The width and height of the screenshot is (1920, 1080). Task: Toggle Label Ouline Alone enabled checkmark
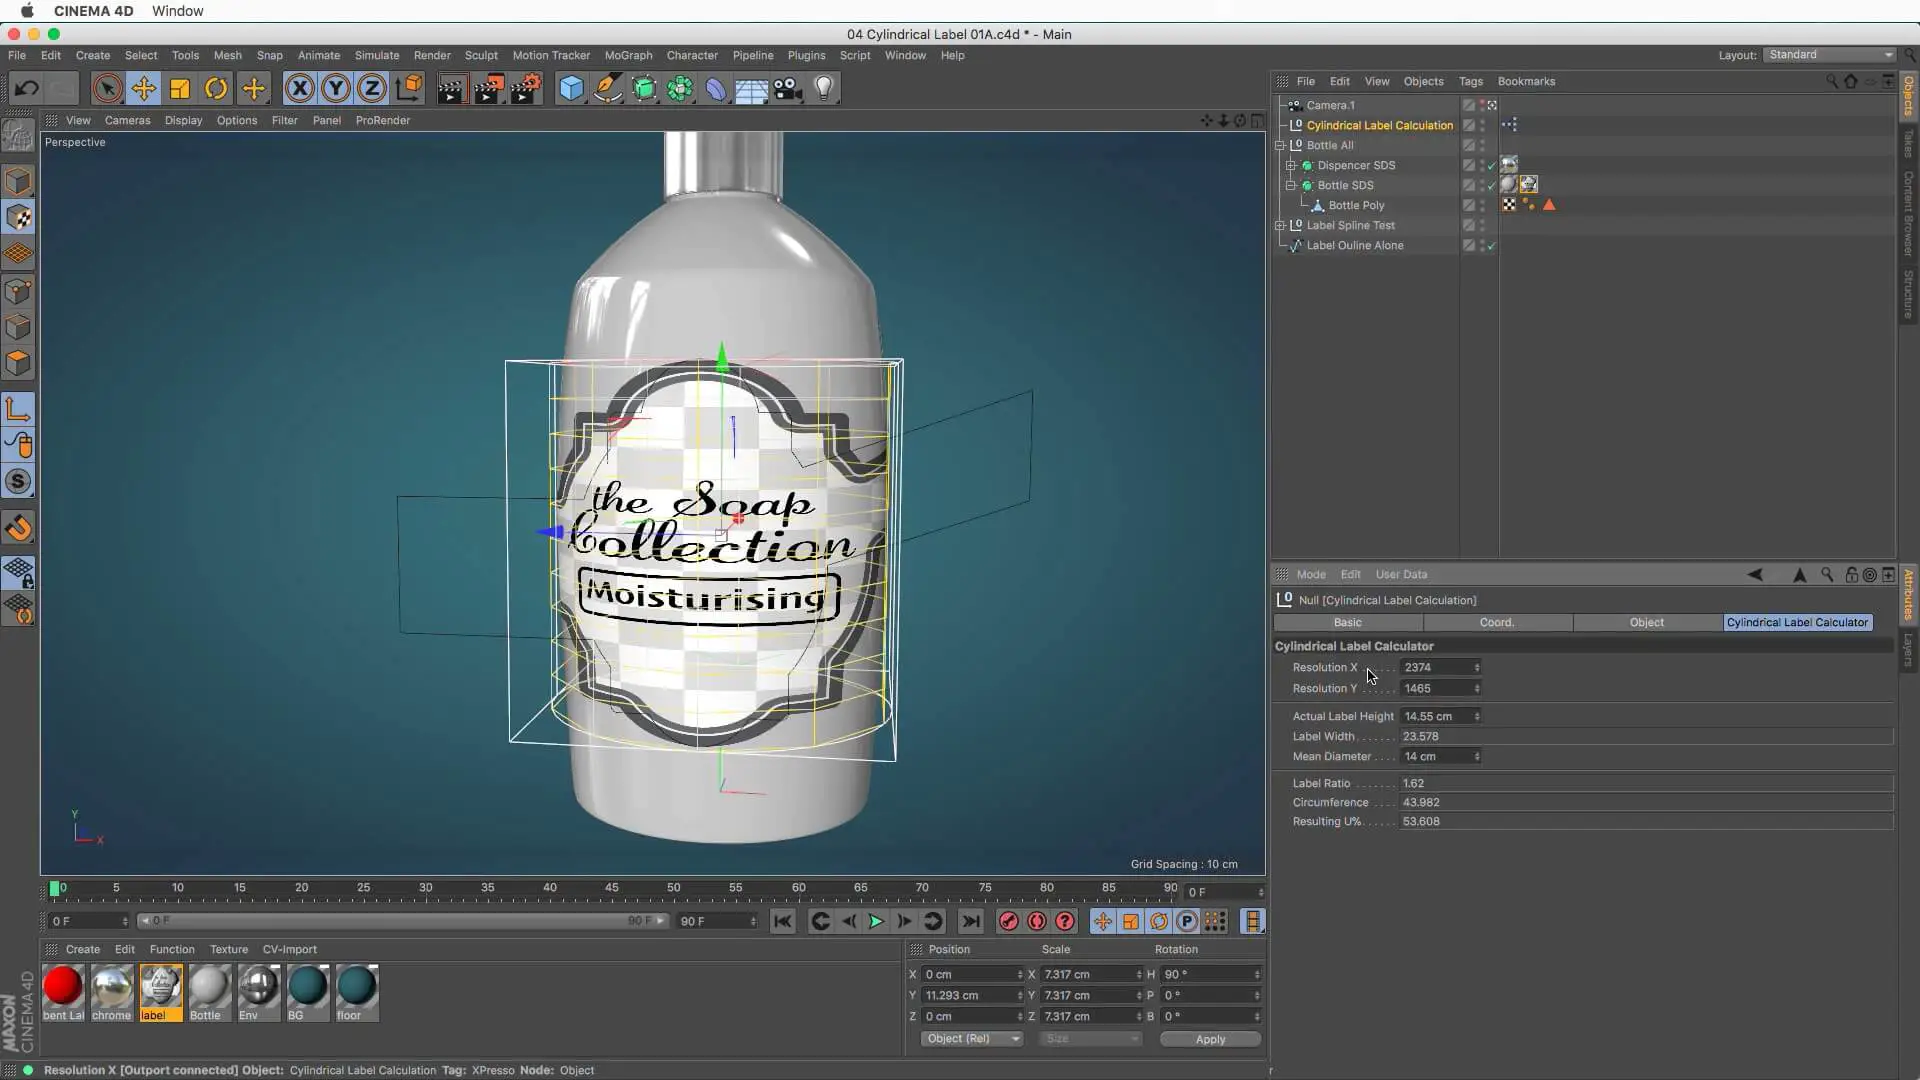tap(1492, 246)
